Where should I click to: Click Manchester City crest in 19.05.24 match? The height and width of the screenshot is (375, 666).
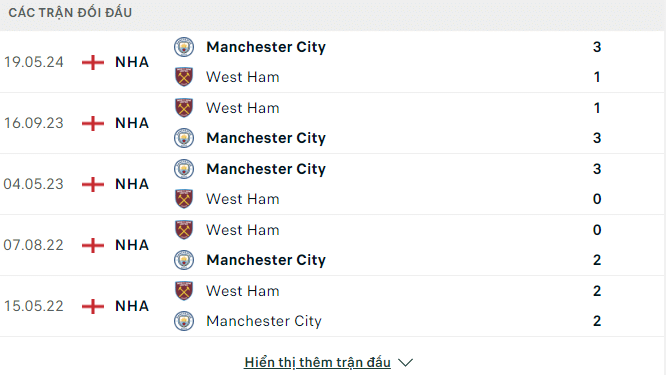[184, 47]
